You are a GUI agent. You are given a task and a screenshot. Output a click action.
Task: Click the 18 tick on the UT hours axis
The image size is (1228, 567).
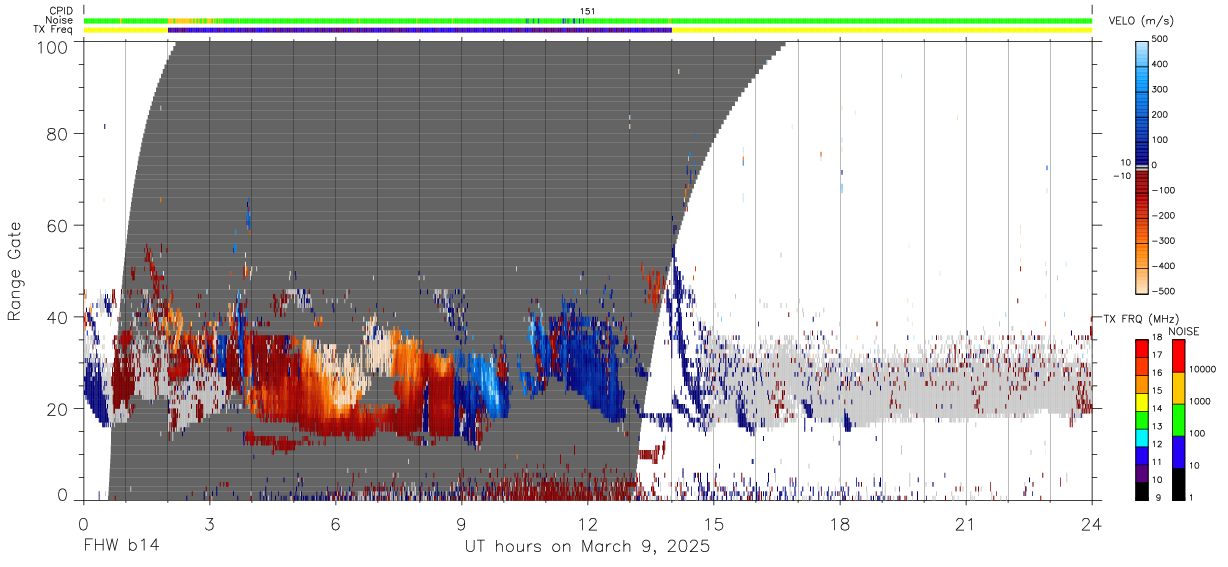840,523
